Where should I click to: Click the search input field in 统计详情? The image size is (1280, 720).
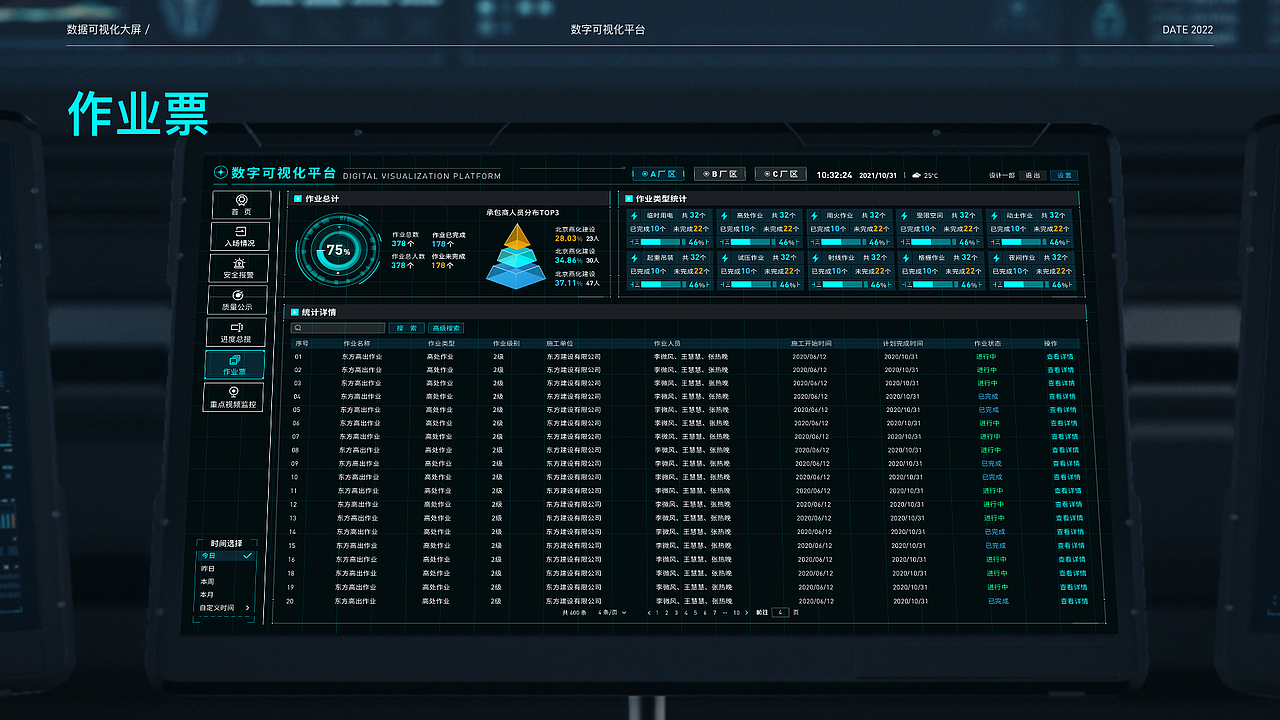point(339,328)
